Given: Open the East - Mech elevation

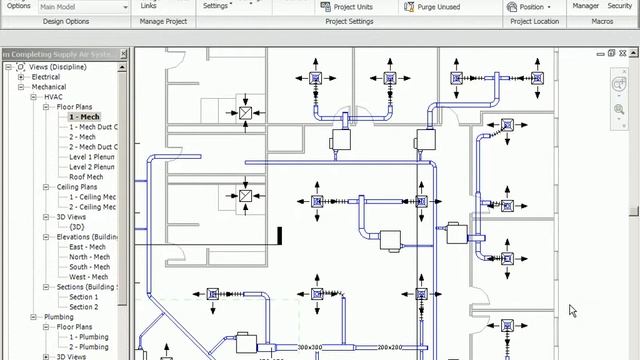Looking at the screenshot, I should 87,247.
